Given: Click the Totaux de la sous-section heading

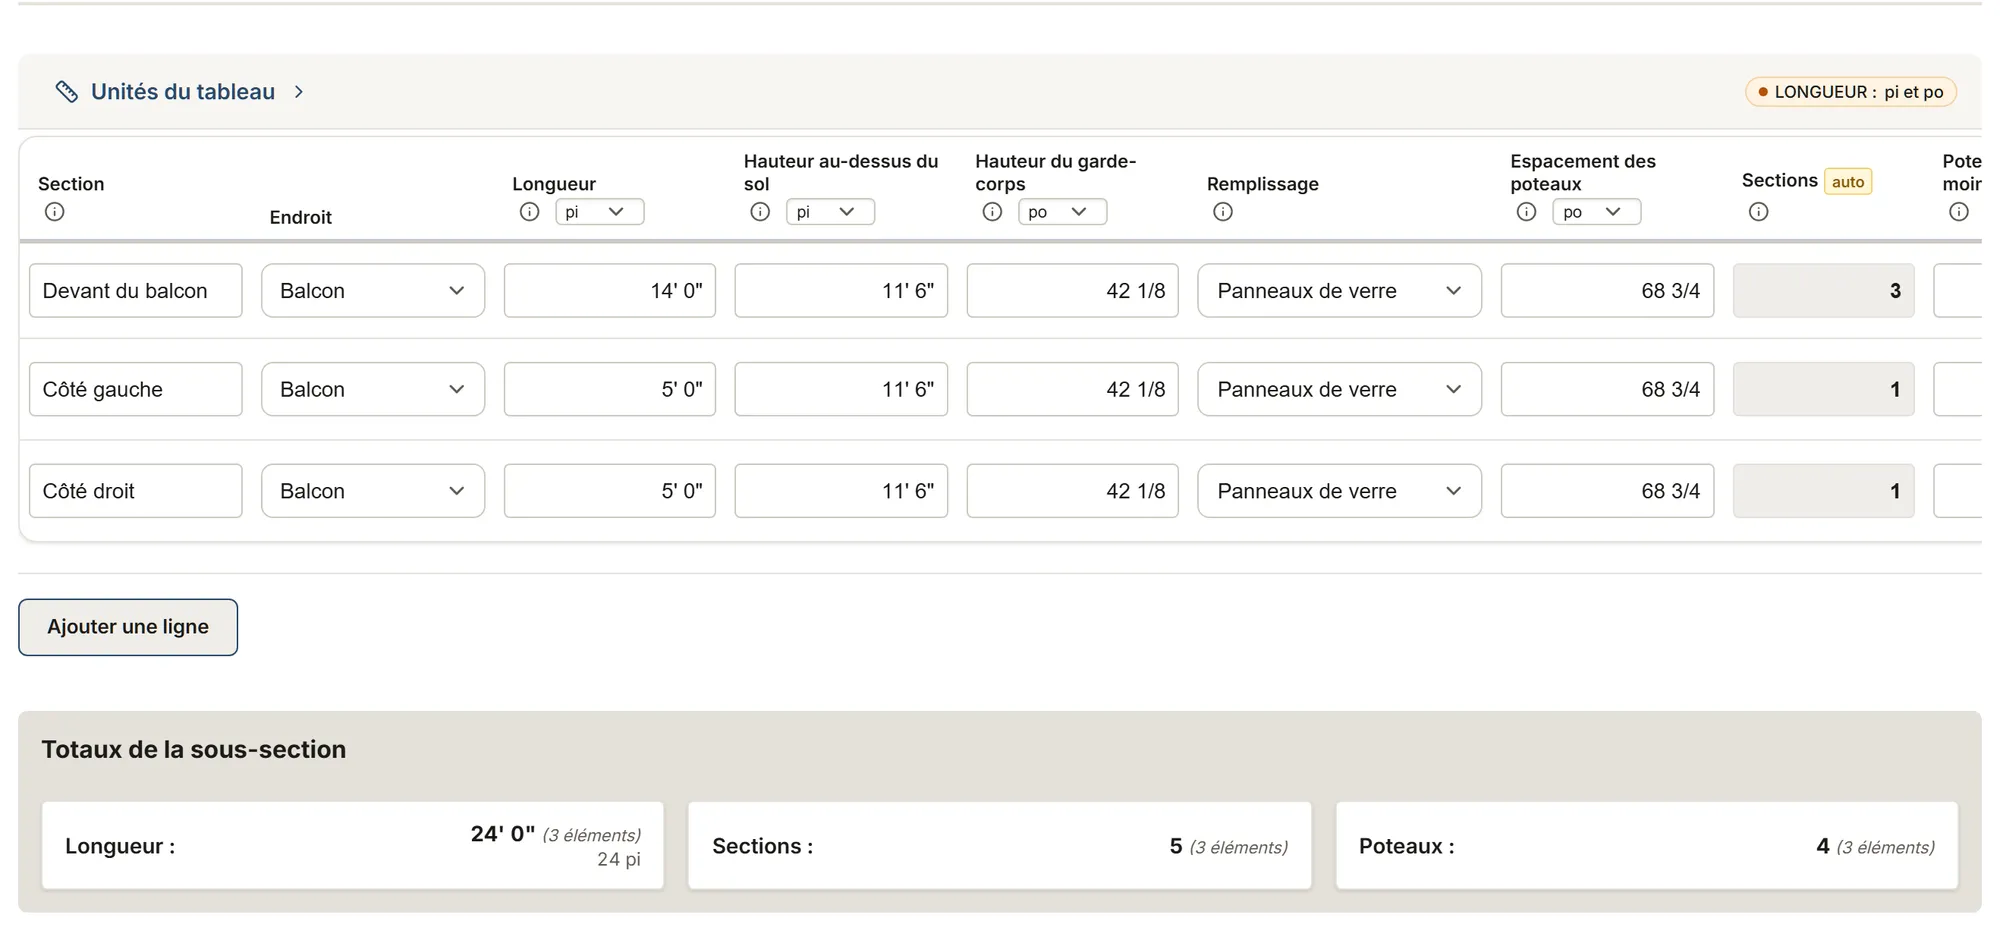Looking at the screenshot, I should pos(194,750).
